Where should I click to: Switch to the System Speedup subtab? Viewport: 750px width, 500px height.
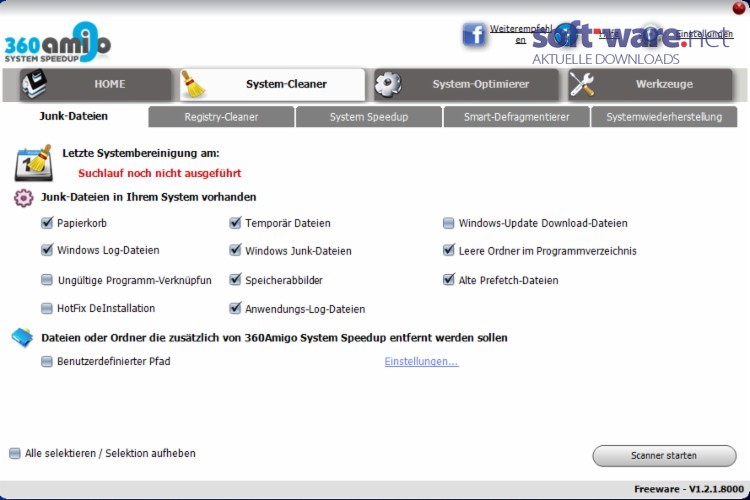click(x=369, y=117)
